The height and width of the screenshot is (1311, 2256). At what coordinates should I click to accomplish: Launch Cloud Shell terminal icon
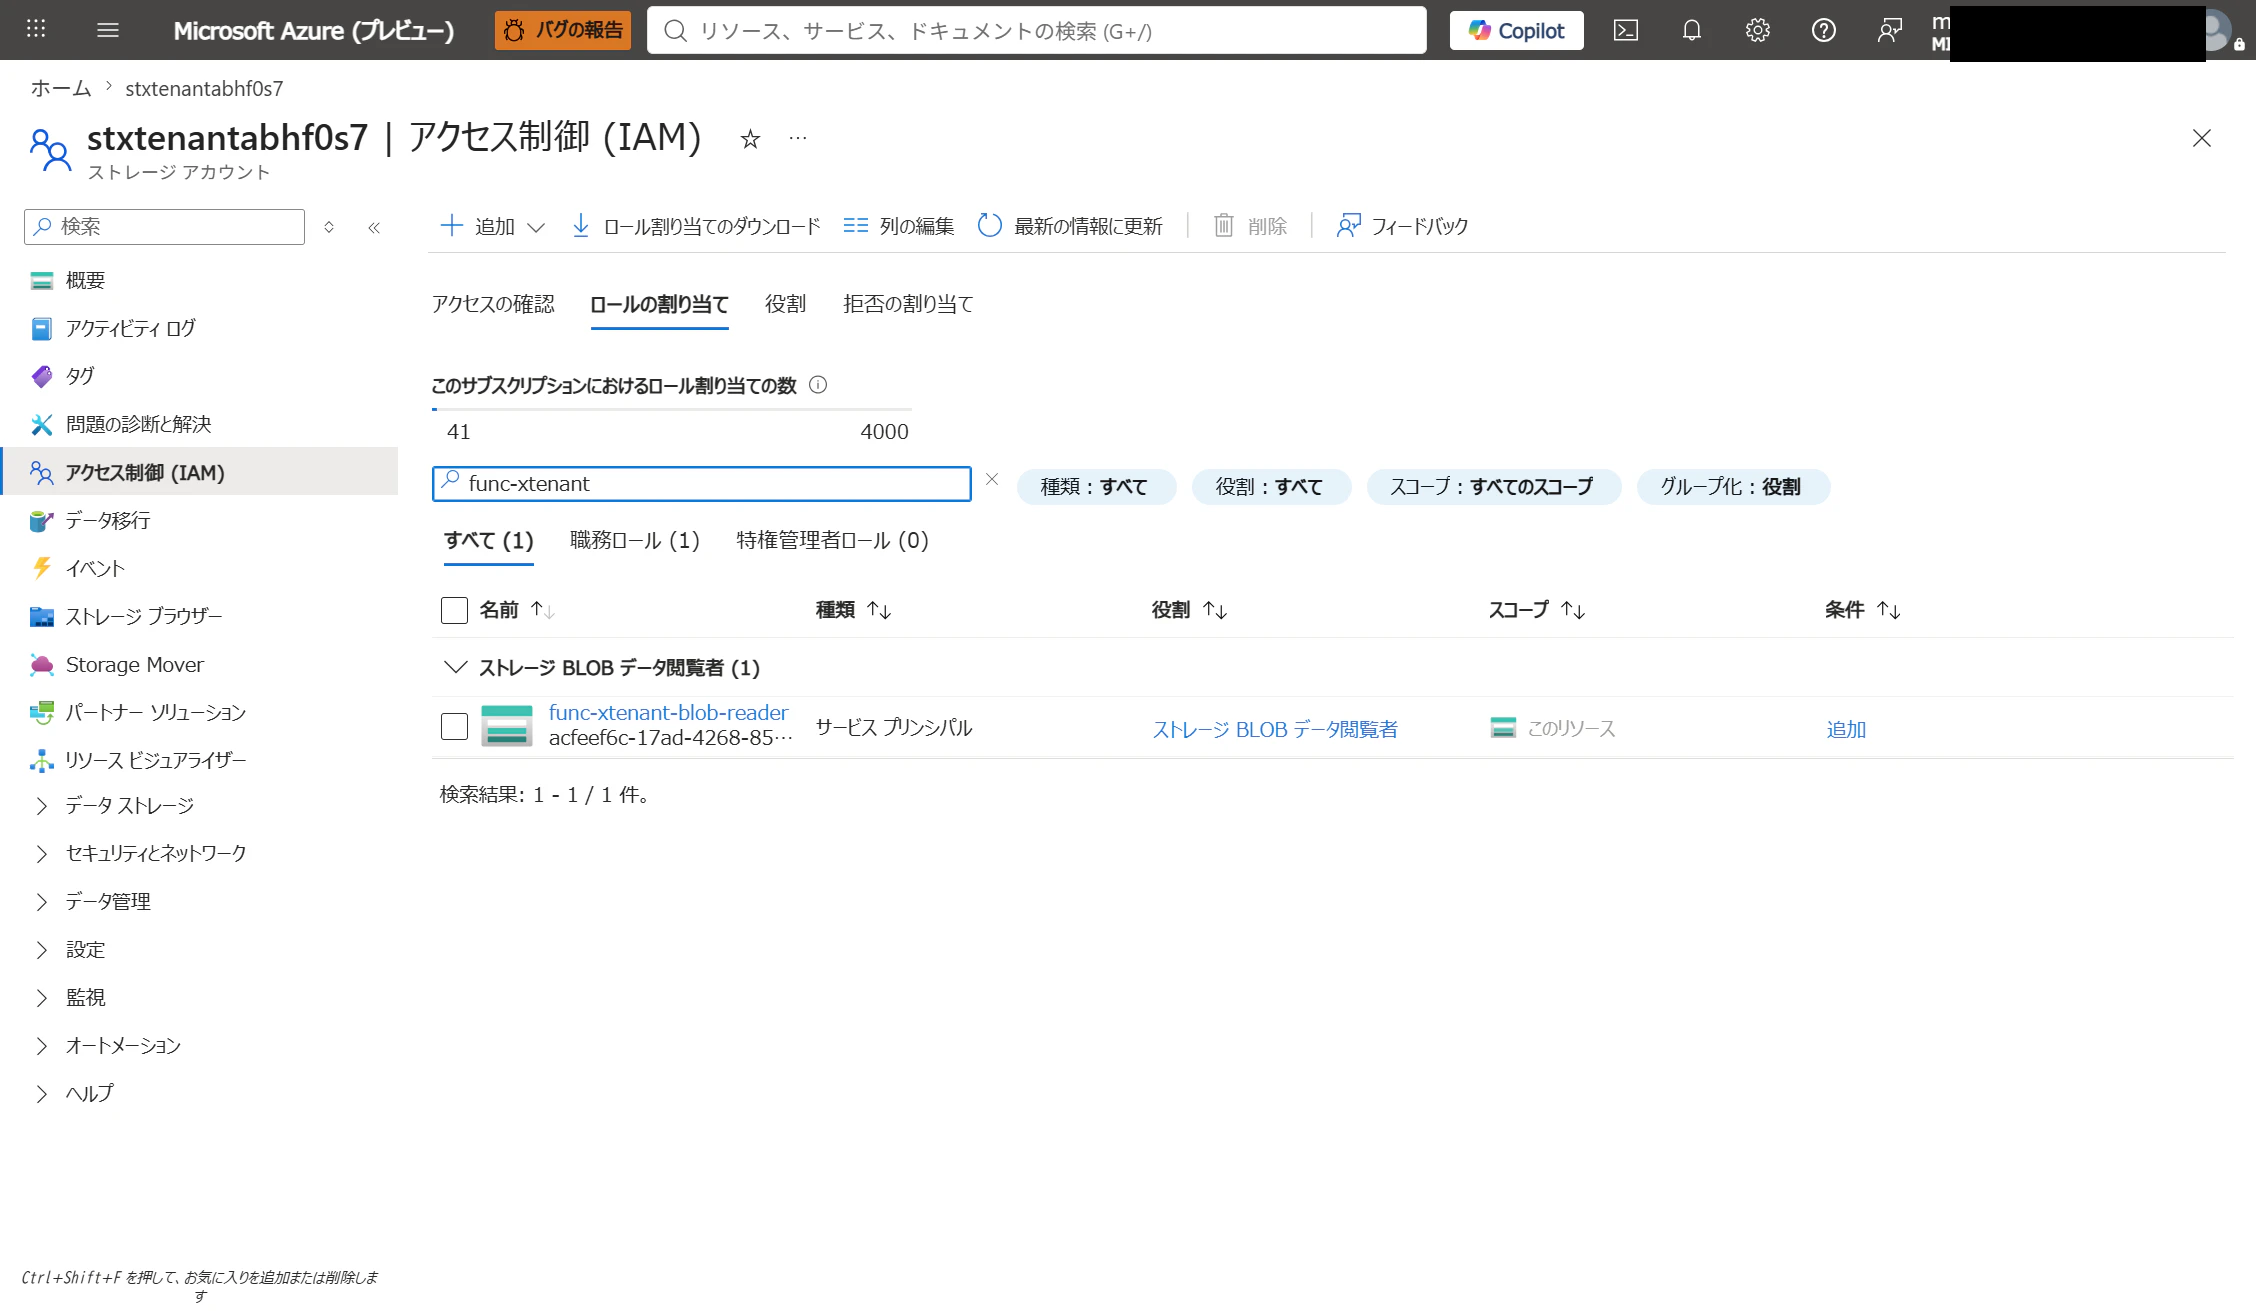coord(1626,30)
